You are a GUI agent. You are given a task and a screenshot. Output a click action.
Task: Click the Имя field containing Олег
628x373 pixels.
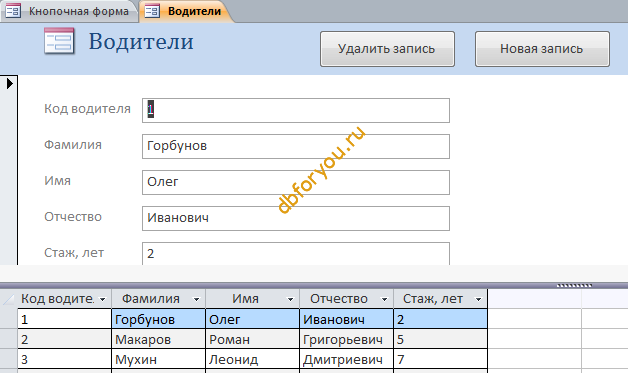296,182
